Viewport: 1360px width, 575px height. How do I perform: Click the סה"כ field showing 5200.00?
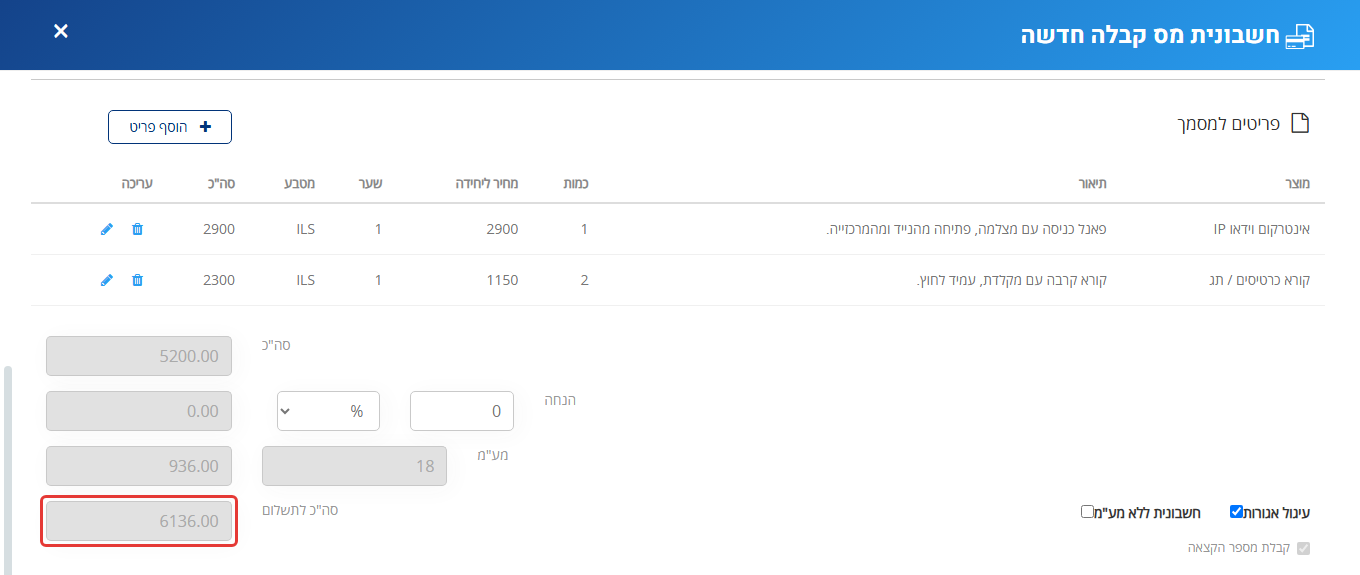(139, 356)
